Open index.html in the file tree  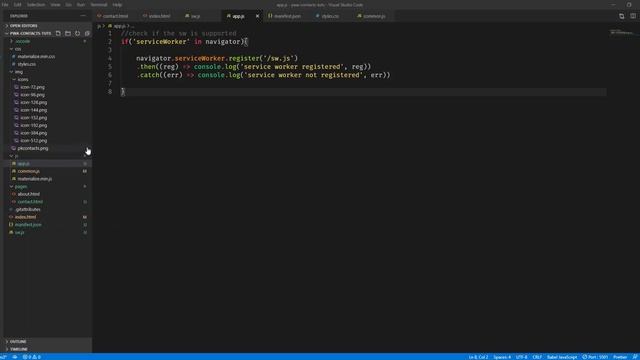25,217
